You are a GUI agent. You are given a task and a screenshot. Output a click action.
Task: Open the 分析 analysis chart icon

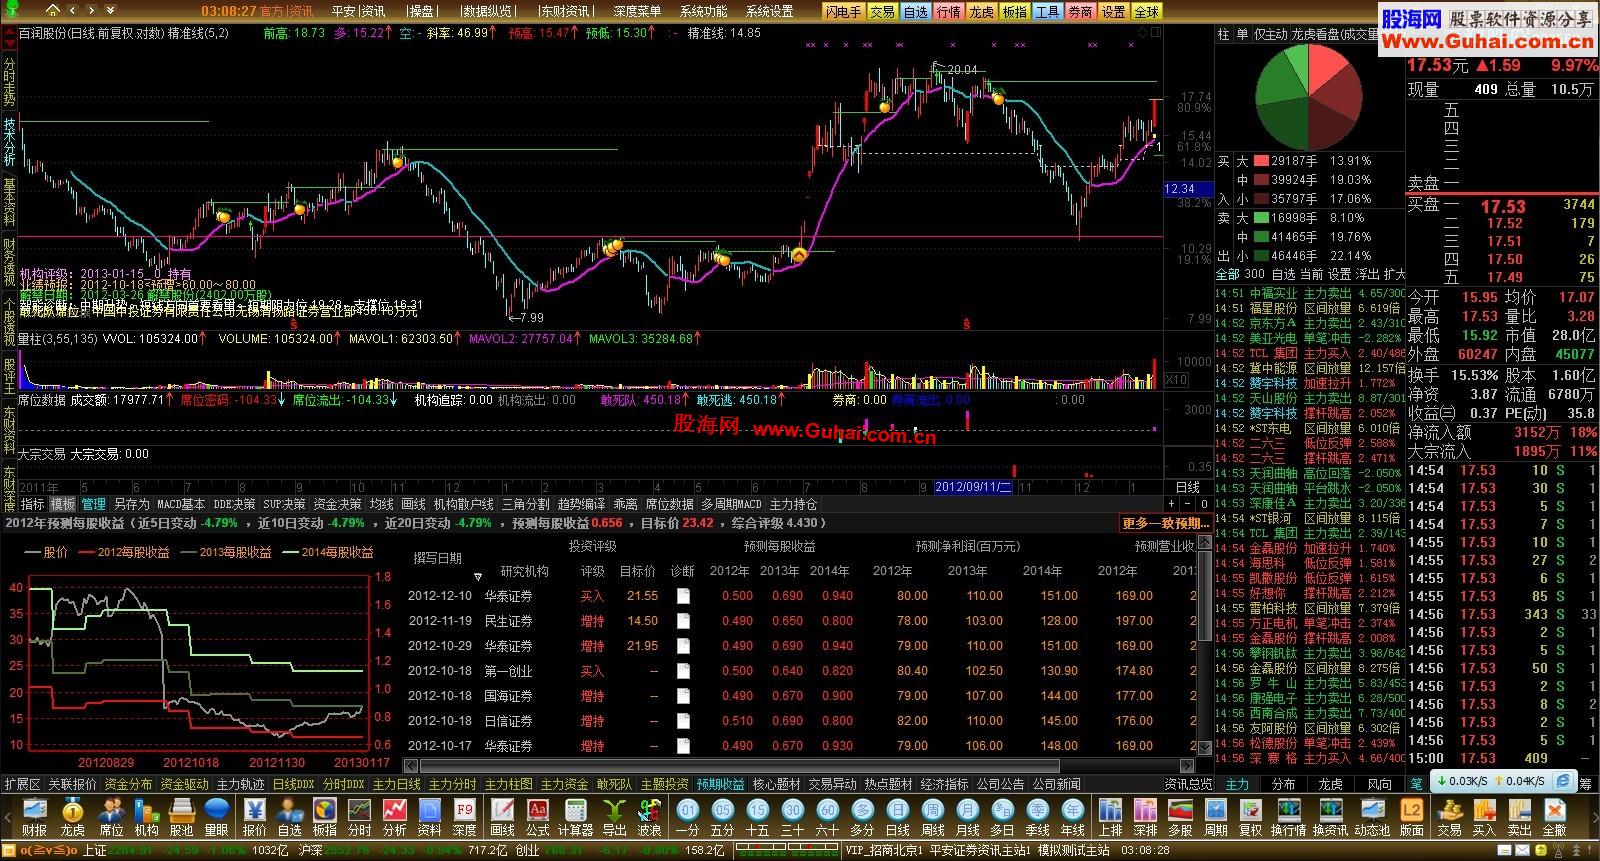pos(394,817)
